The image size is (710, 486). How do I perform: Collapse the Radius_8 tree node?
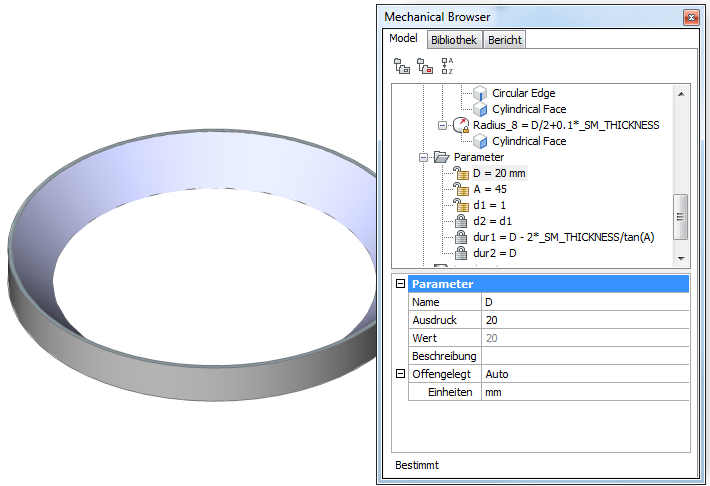click(442, 125)
